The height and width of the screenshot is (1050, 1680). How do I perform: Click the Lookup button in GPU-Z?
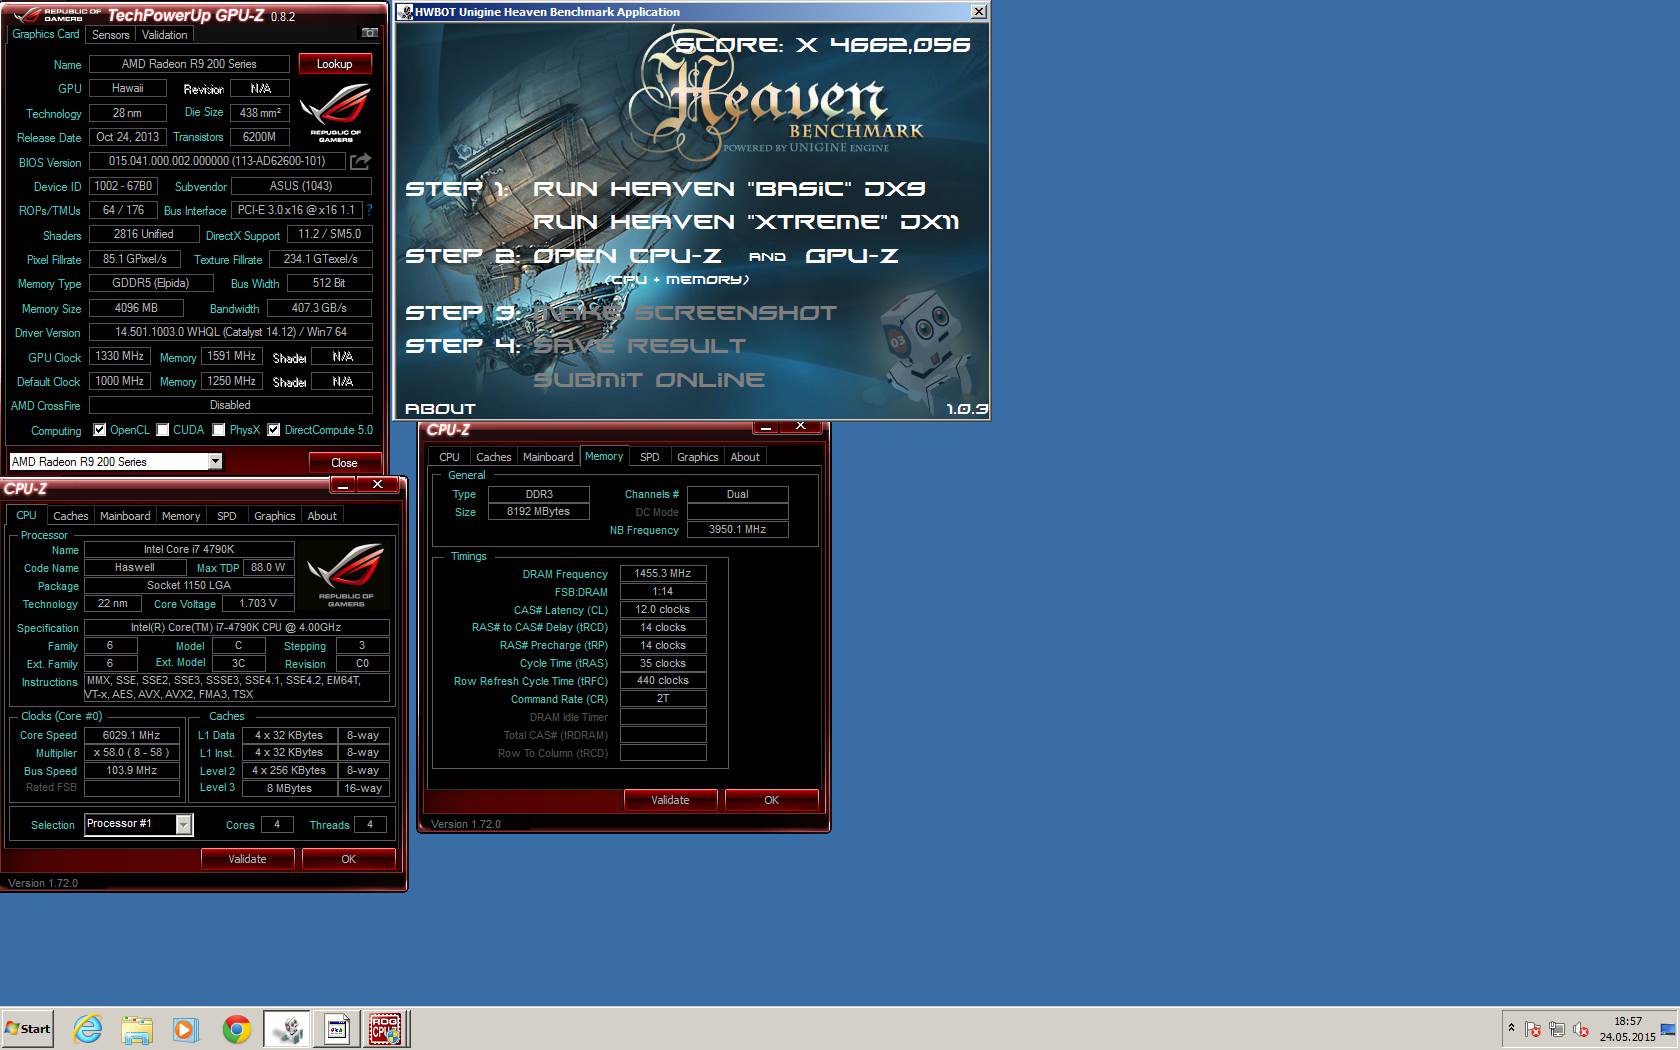click(335, 64)
